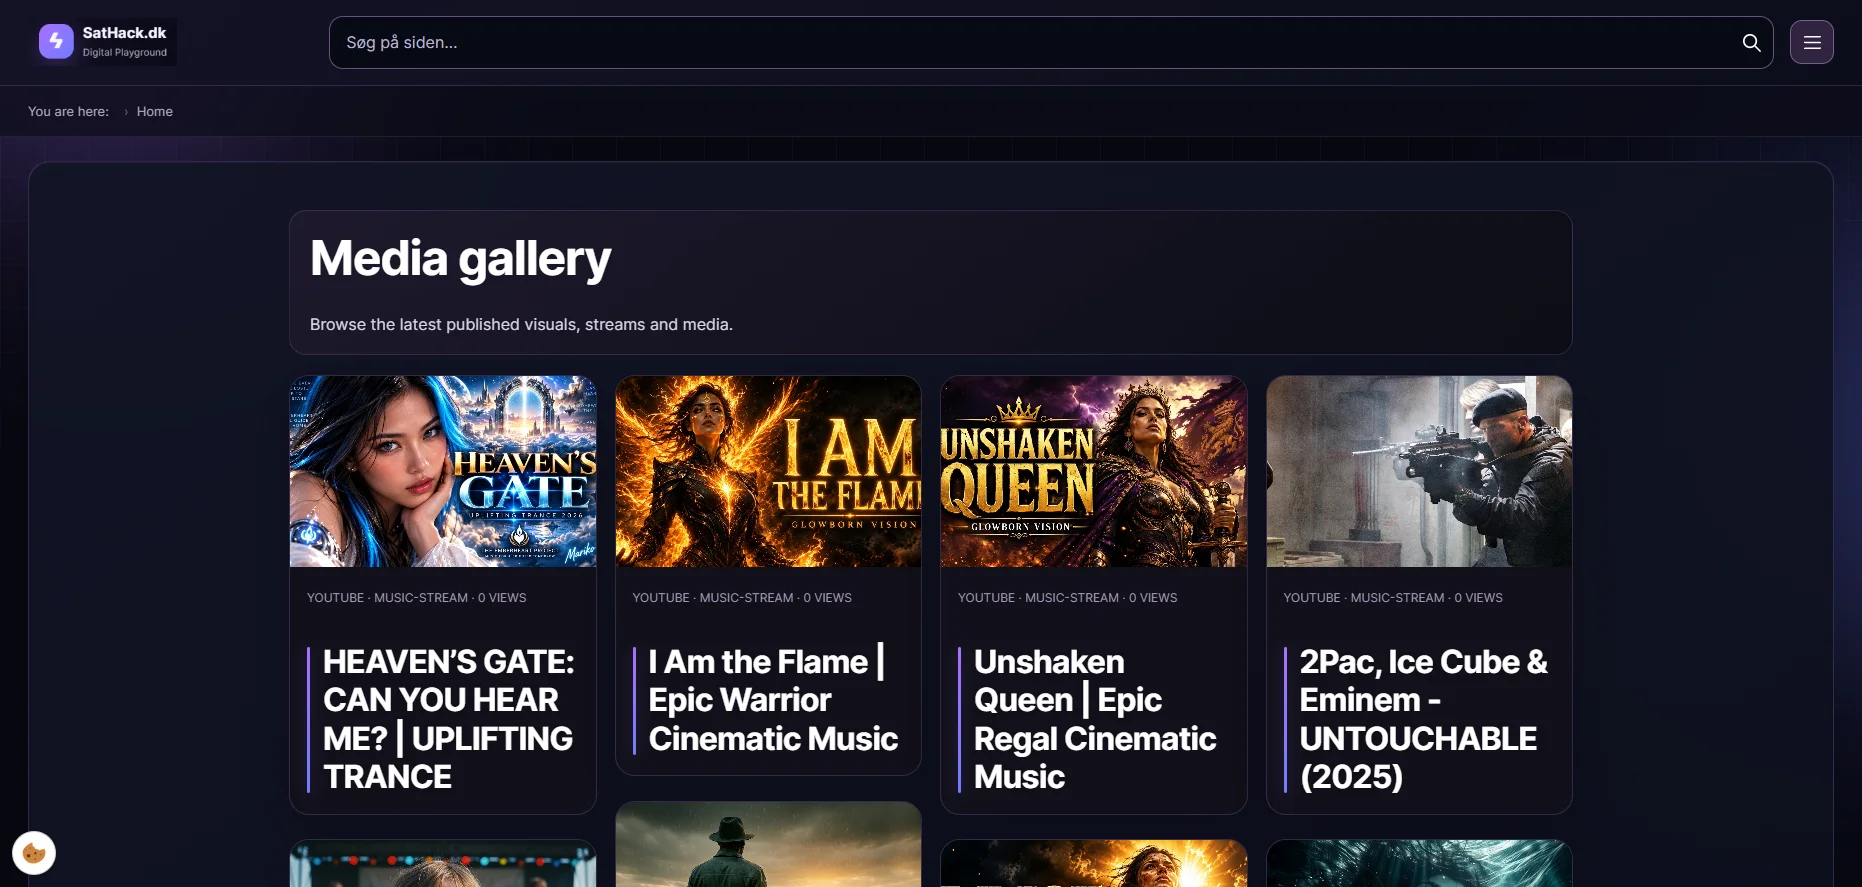Click YOUTUBE · MUSIC-STREAM label under Heaven's Gate
This screenshot has width=1862, height=887.
point(416,598)
